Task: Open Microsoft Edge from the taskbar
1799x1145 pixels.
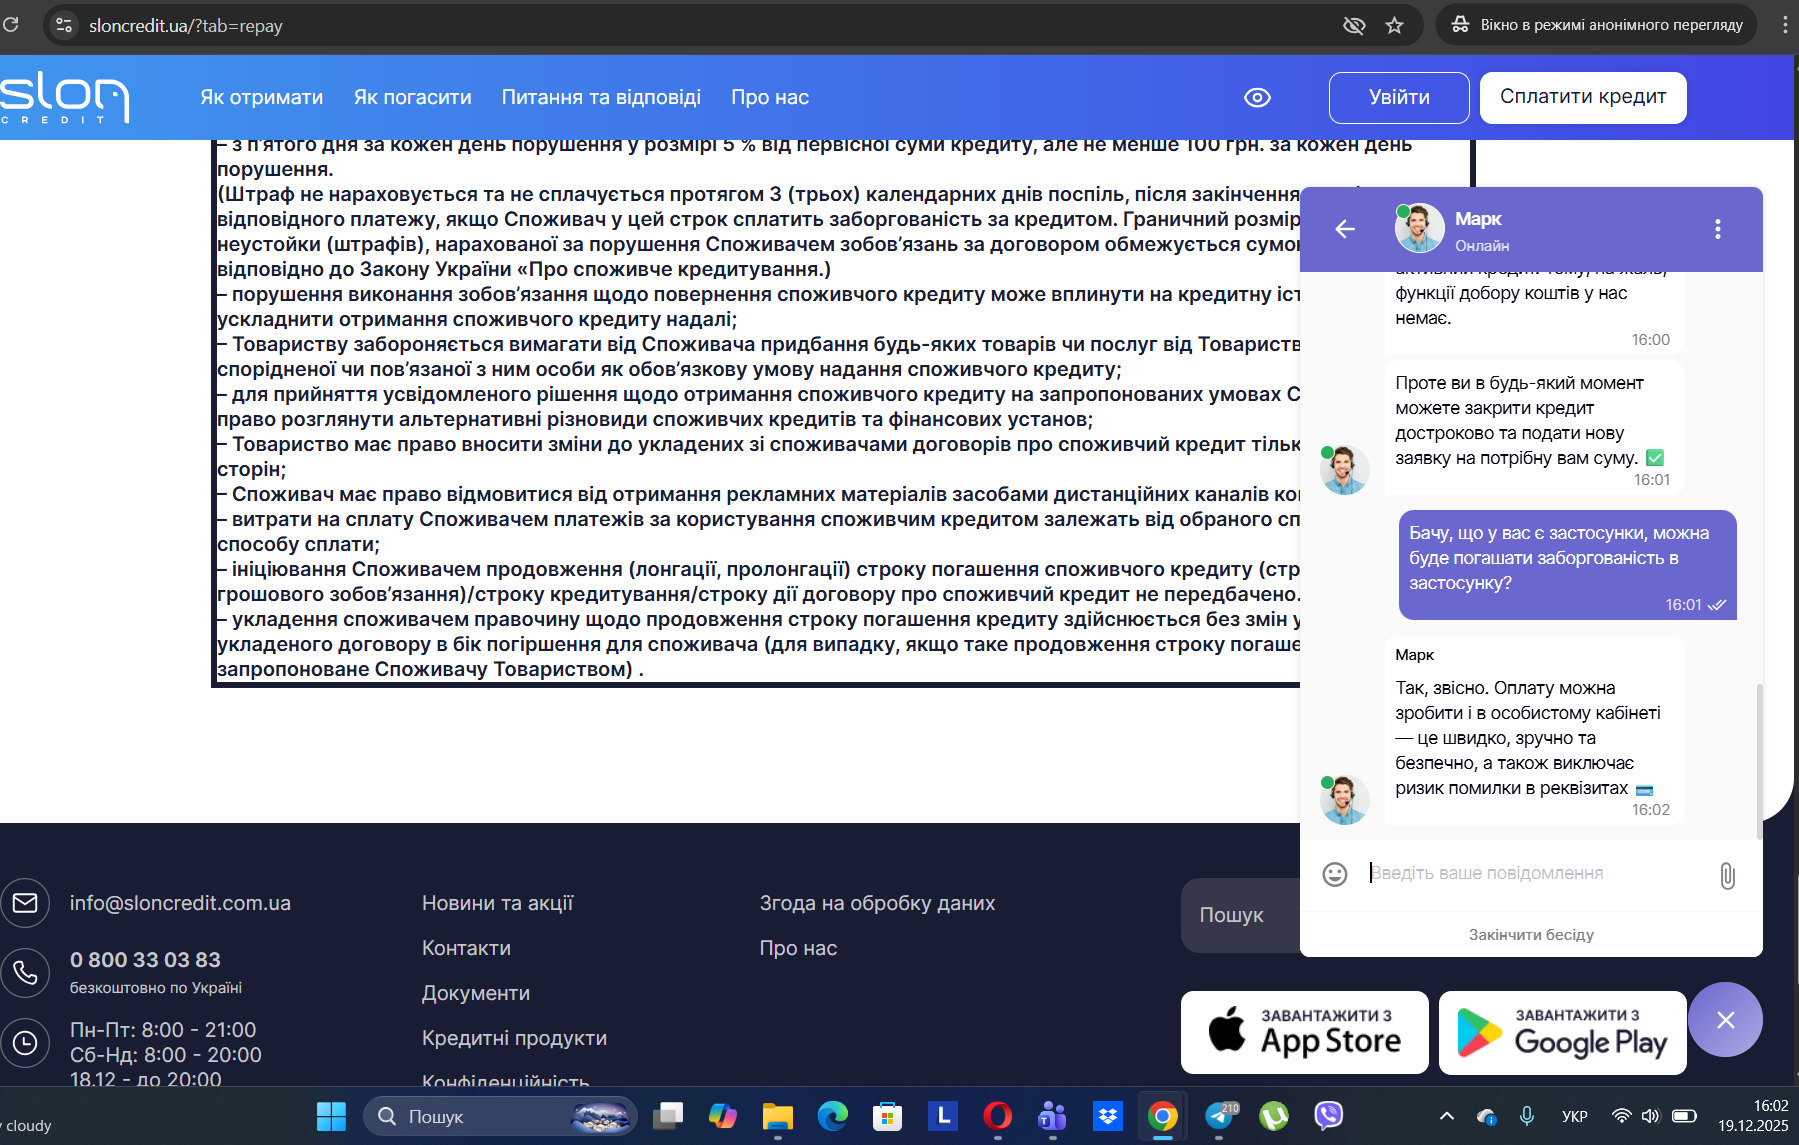Action: click(832, 1116)
